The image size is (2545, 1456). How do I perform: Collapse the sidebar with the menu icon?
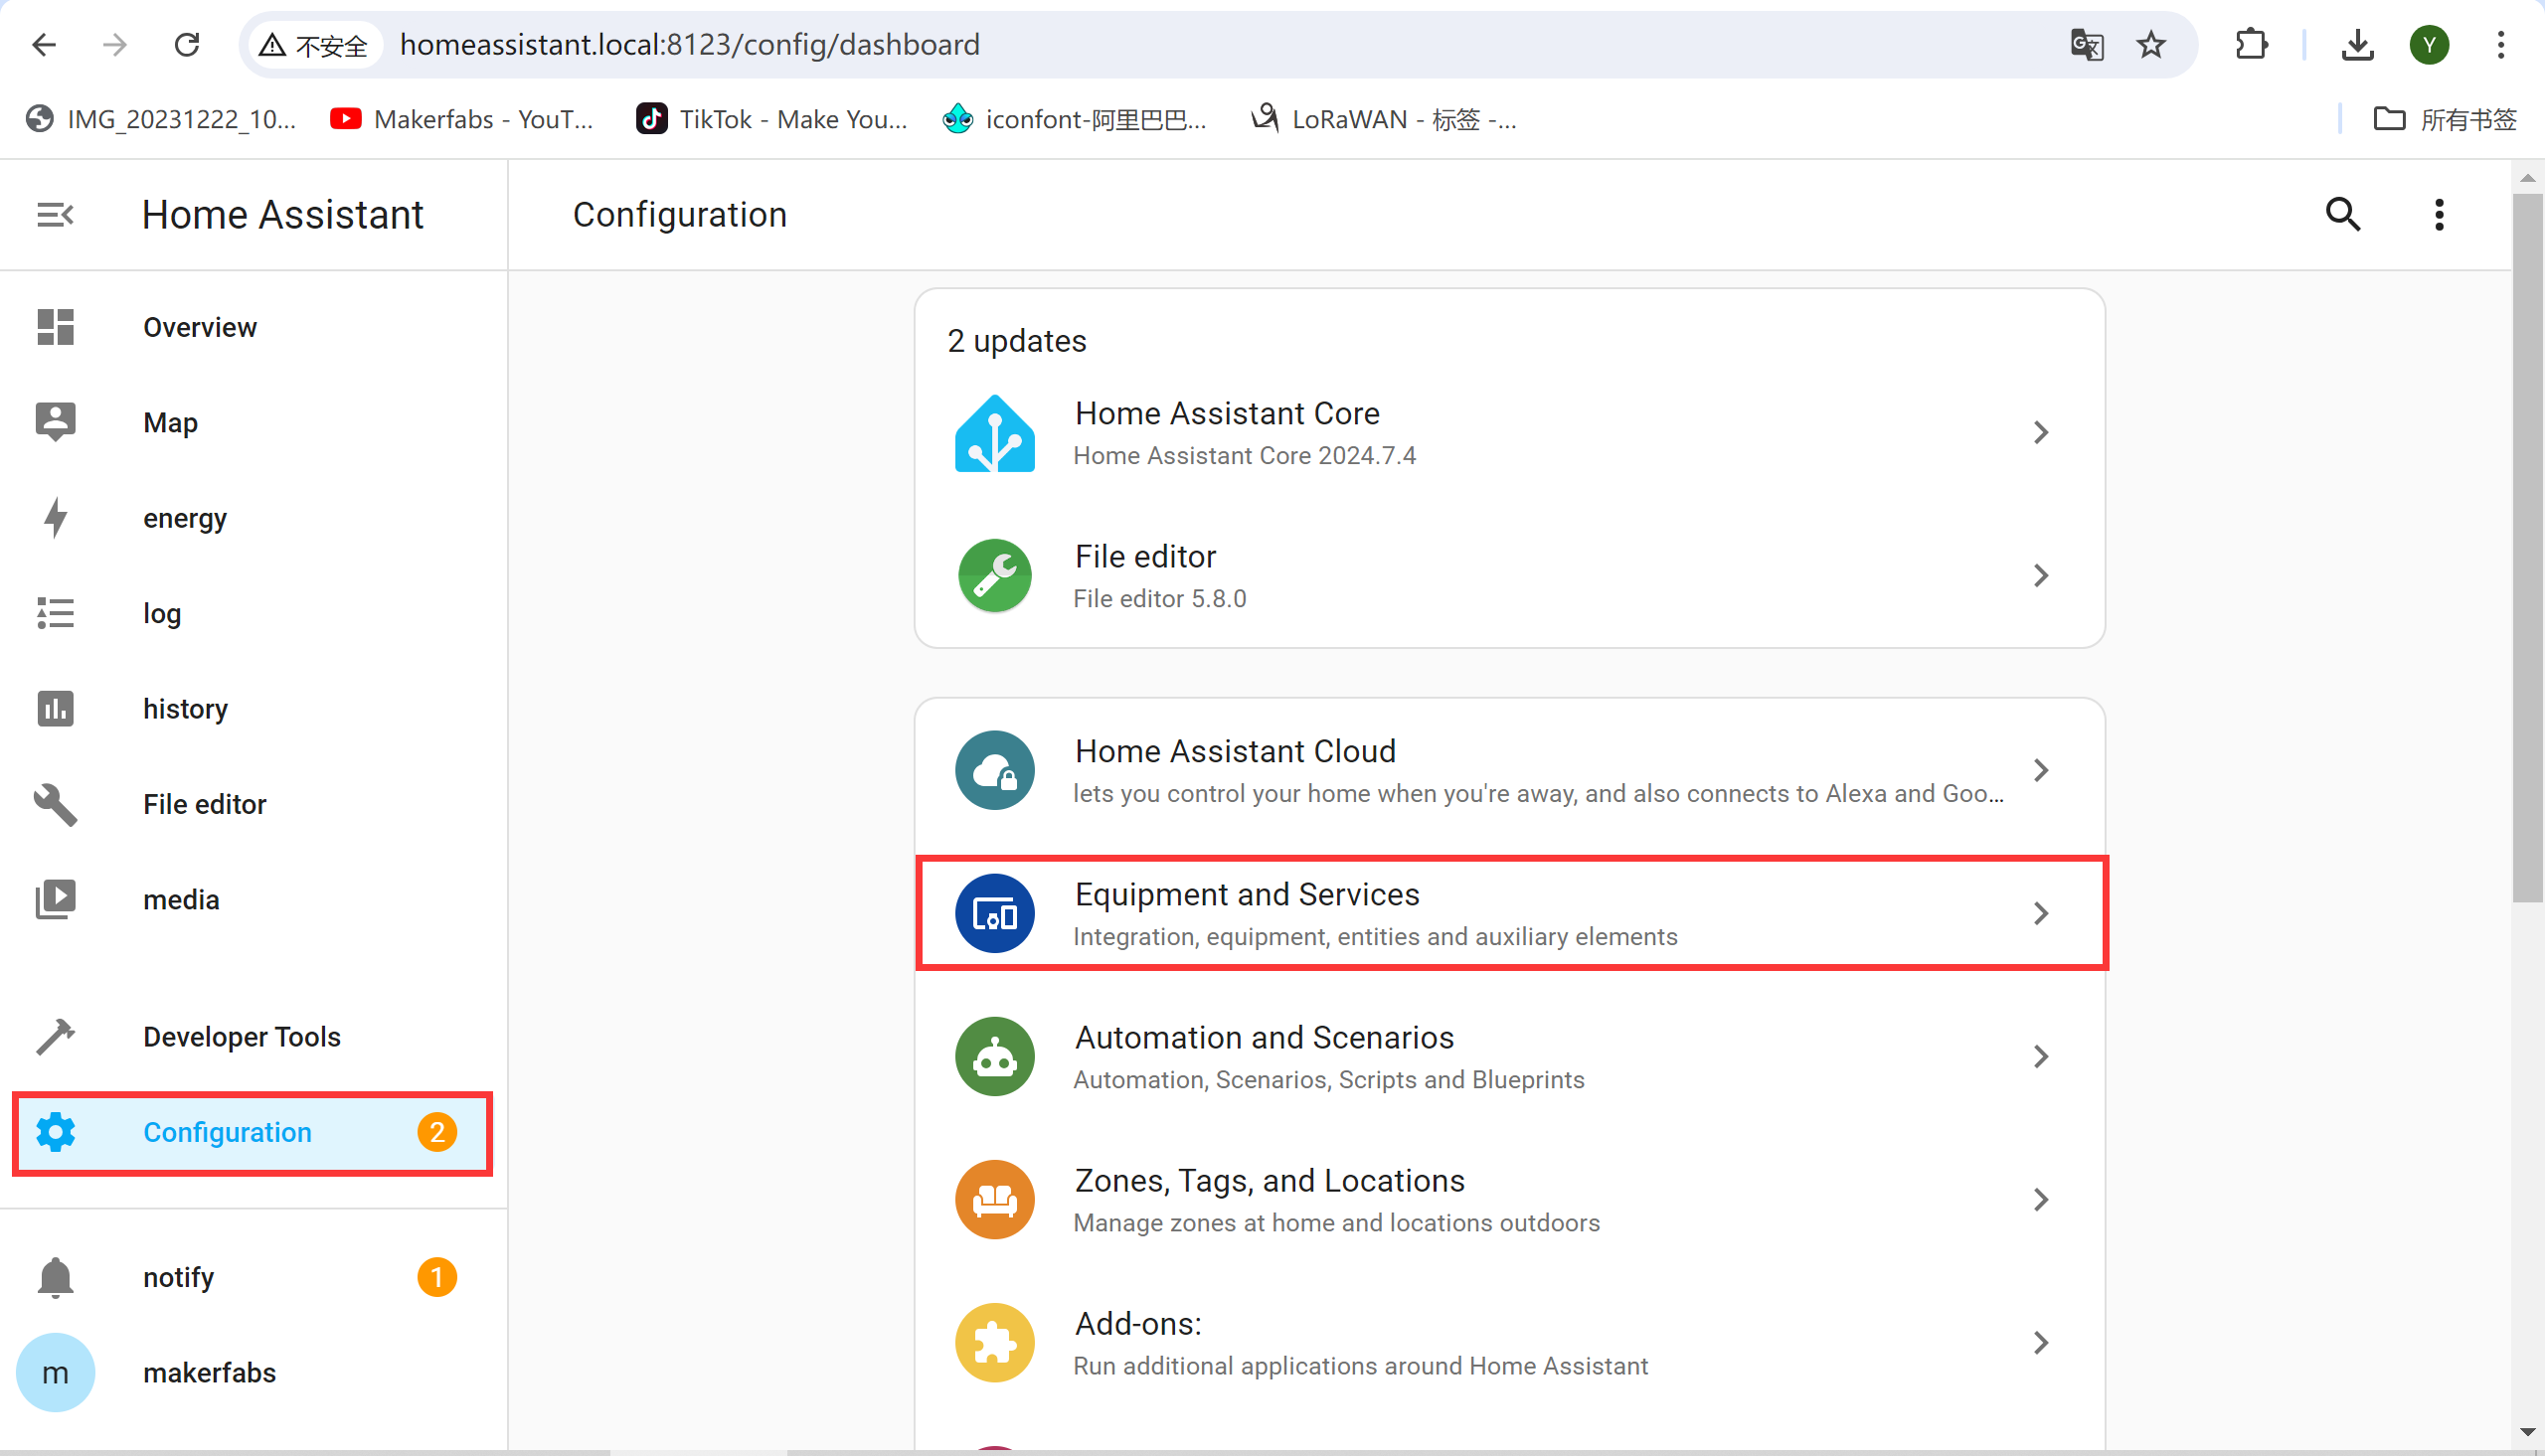click(x=55, y=214)
